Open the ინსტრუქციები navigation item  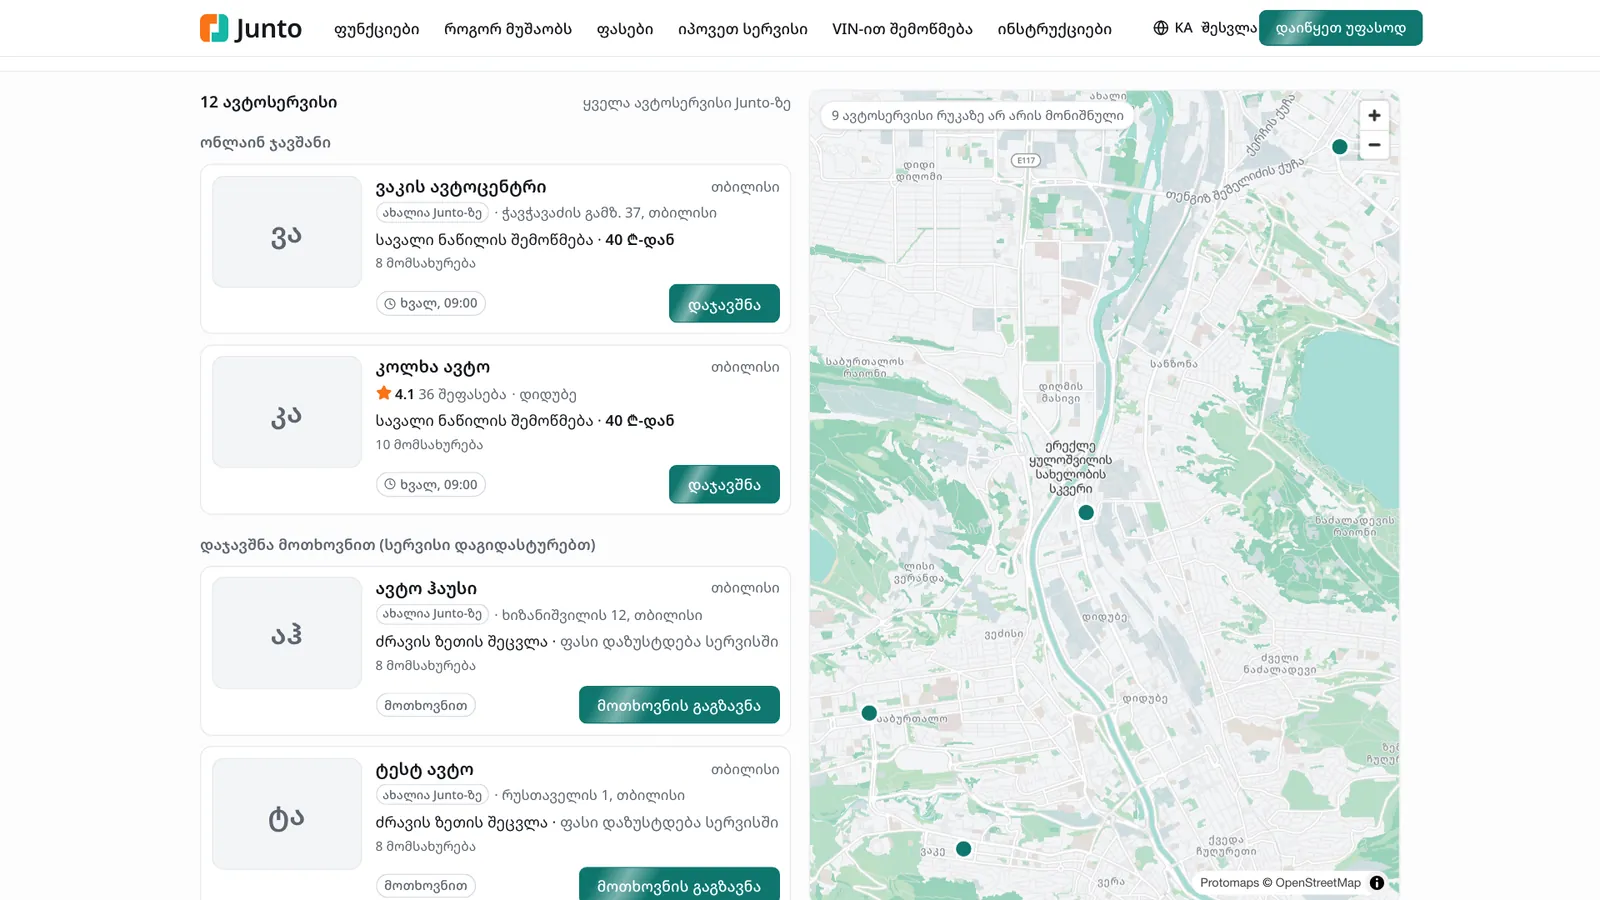tap(1054, 29)
